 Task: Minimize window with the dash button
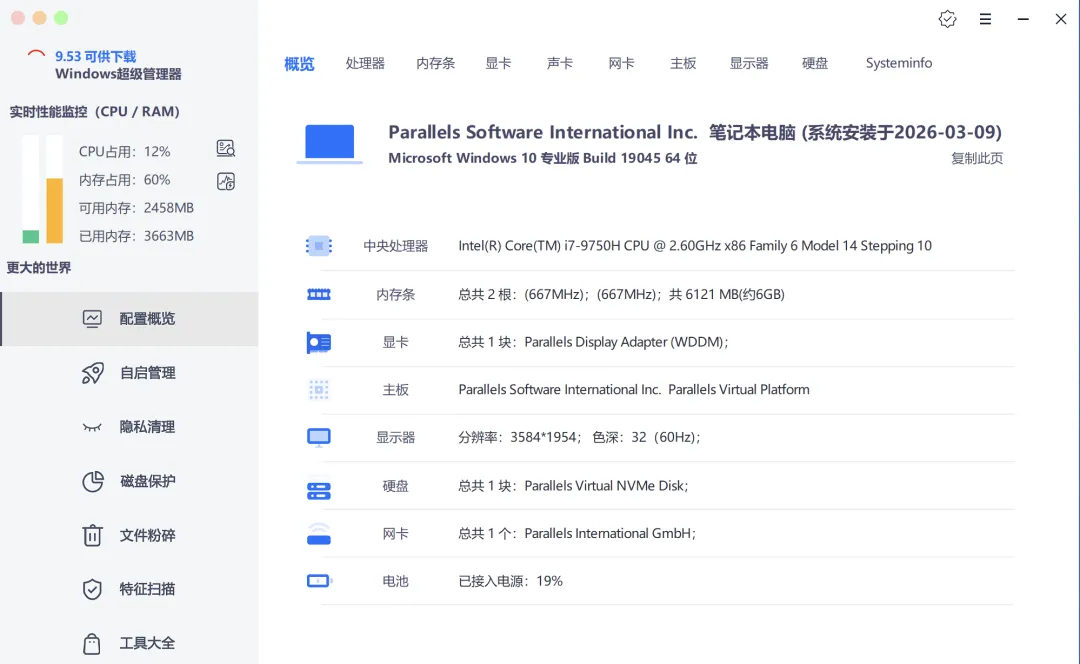click(1024, 19)
